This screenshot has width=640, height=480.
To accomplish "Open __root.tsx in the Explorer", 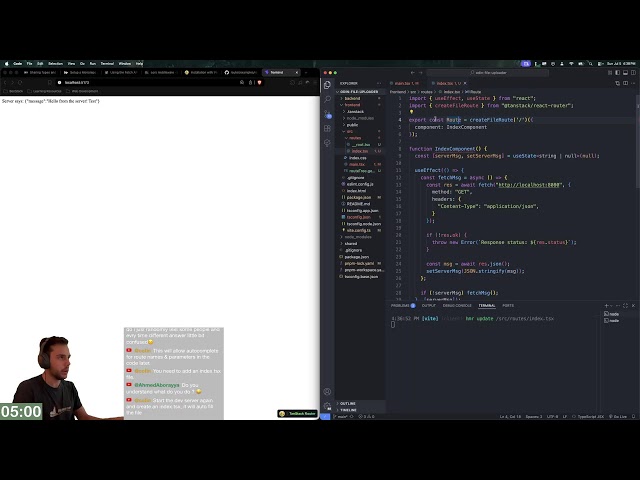I will pyautogui.click(x=362, y=144).
